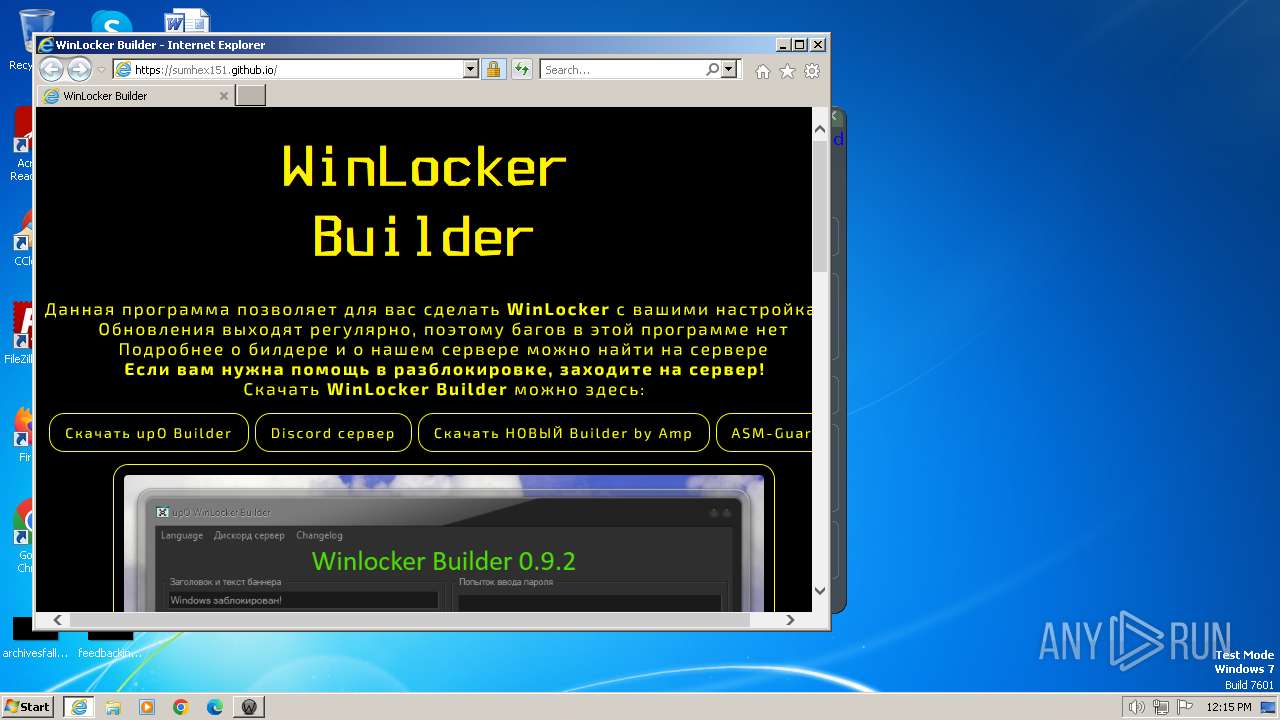Click the Internet Explorer Forward arrow button

coord(79,69)
